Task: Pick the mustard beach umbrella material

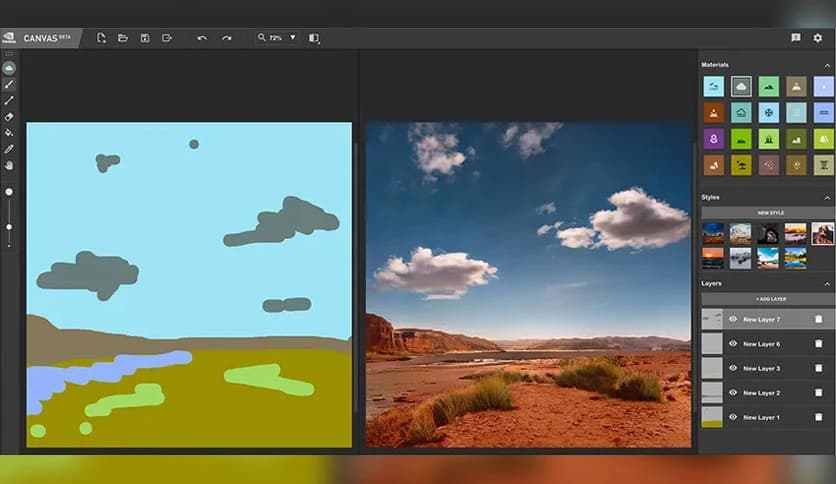Action: pyautogui.click(x=741, y=165)
